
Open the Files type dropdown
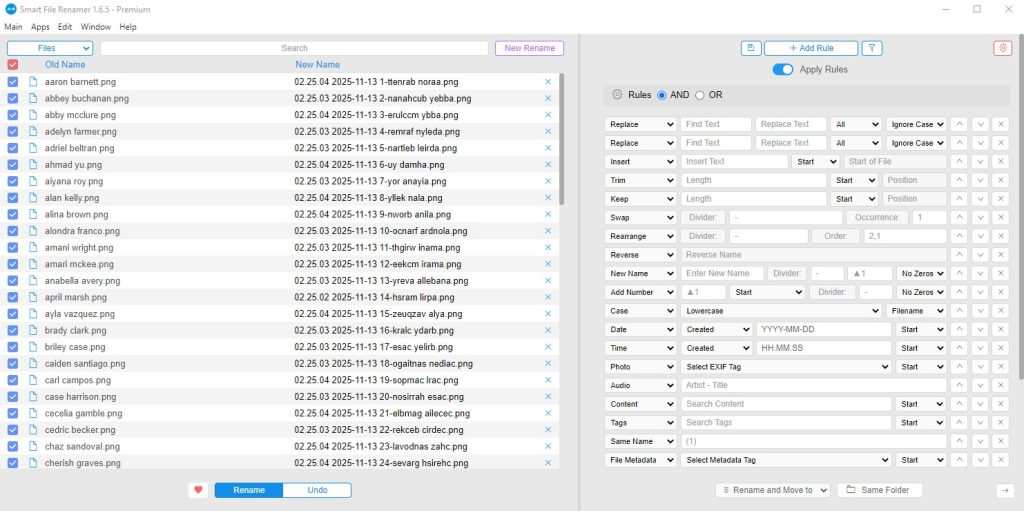click(x=50, y=48)
